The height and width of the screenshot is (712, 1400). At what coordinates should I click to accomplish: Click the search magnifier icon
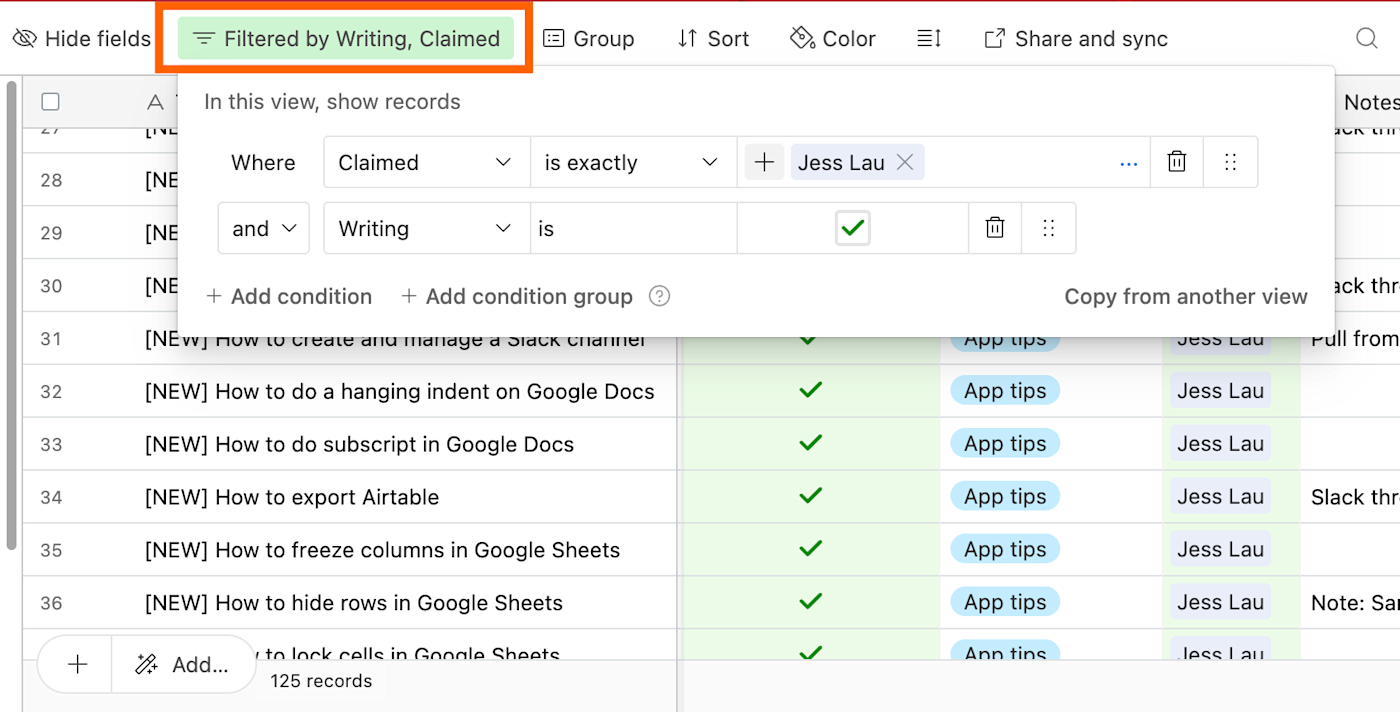(x=1366, y=39)
